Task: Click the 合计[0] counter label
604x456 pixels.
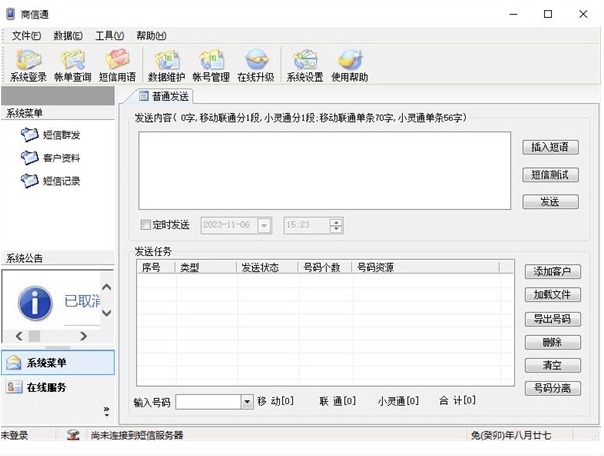Action: pos(457,401)
